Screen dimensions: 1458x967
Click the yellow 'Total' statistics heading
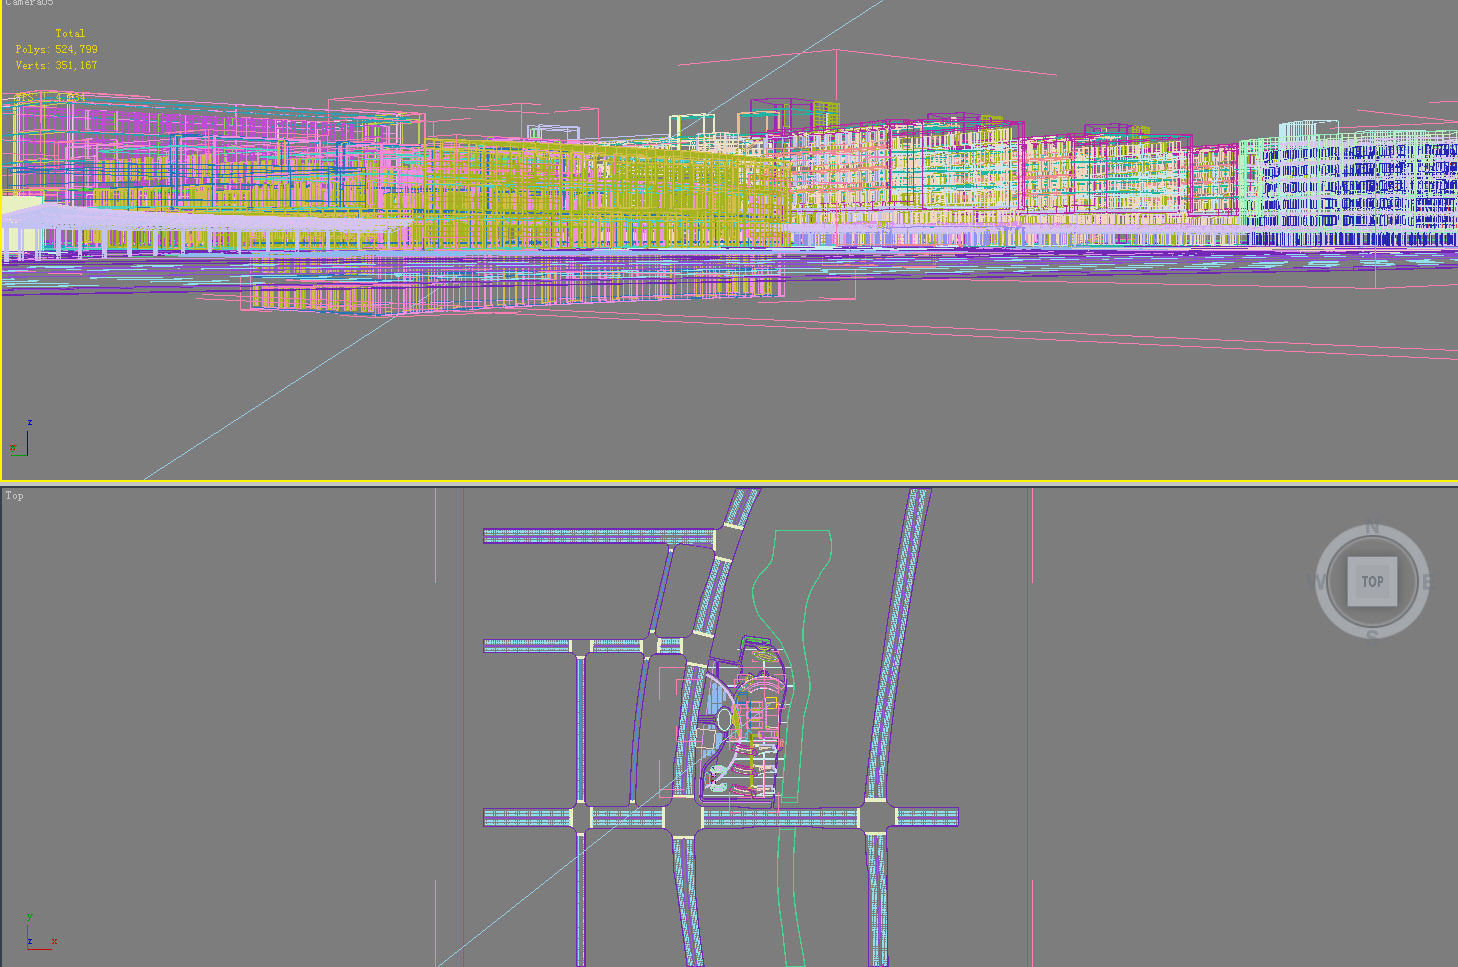point(70,33)
